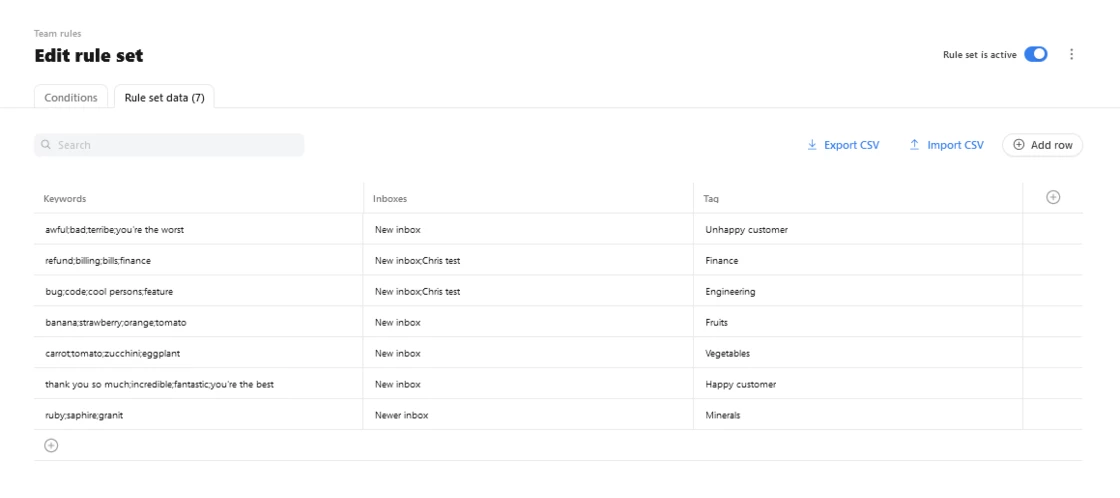1120x498 pixels.
Task: Select the Rule set data (7) tab
Action: pyautogui.click(x=164, y=98)
